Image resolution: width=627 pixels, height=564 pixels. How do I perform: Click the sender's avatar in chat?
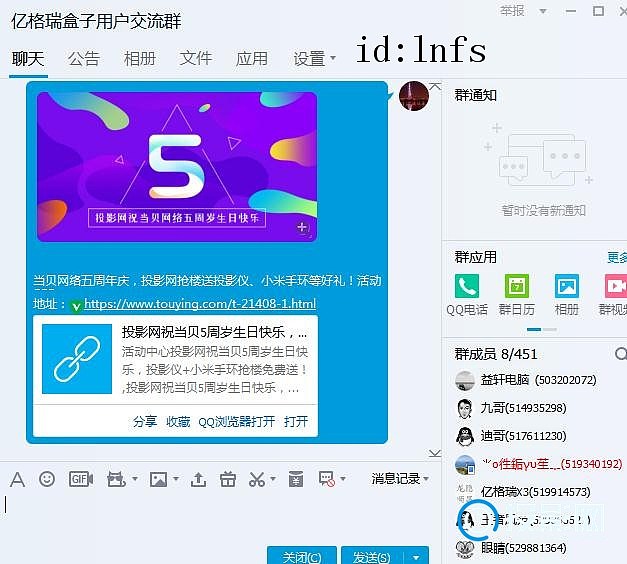point(414,96)
